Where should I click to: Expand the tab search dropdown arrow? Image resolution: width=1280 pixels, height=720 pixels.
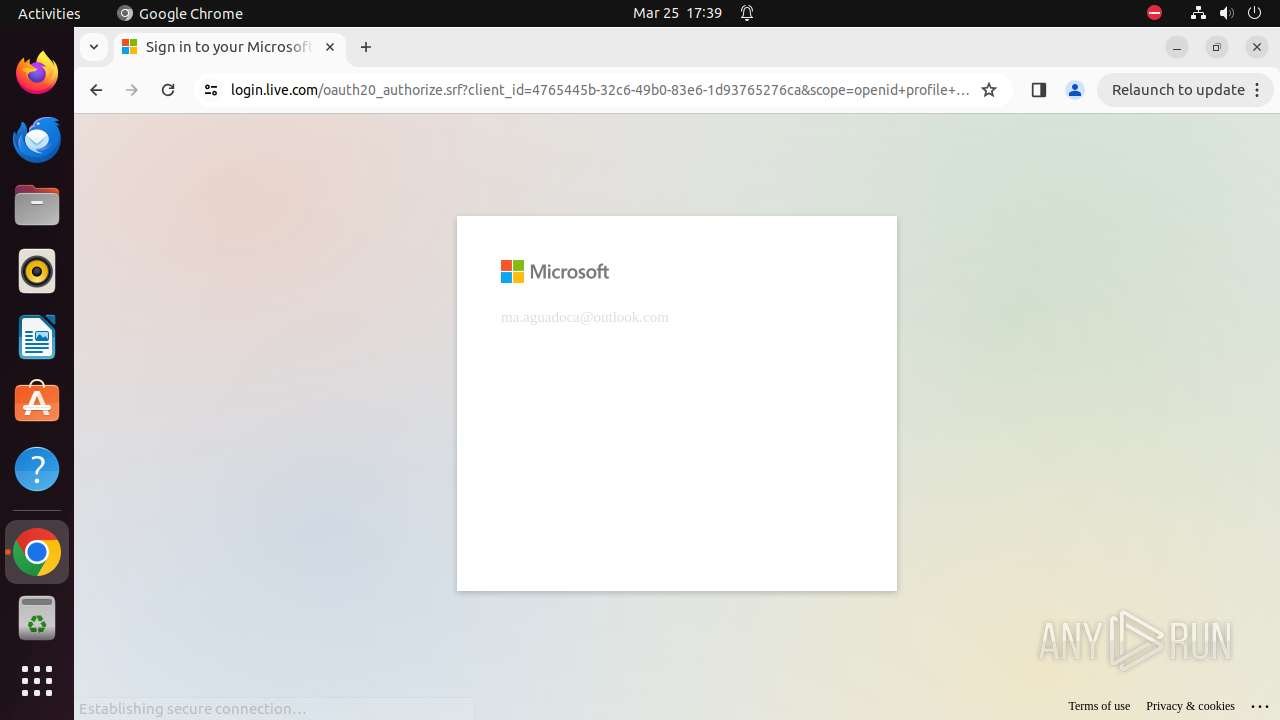(x=94, y=47)
